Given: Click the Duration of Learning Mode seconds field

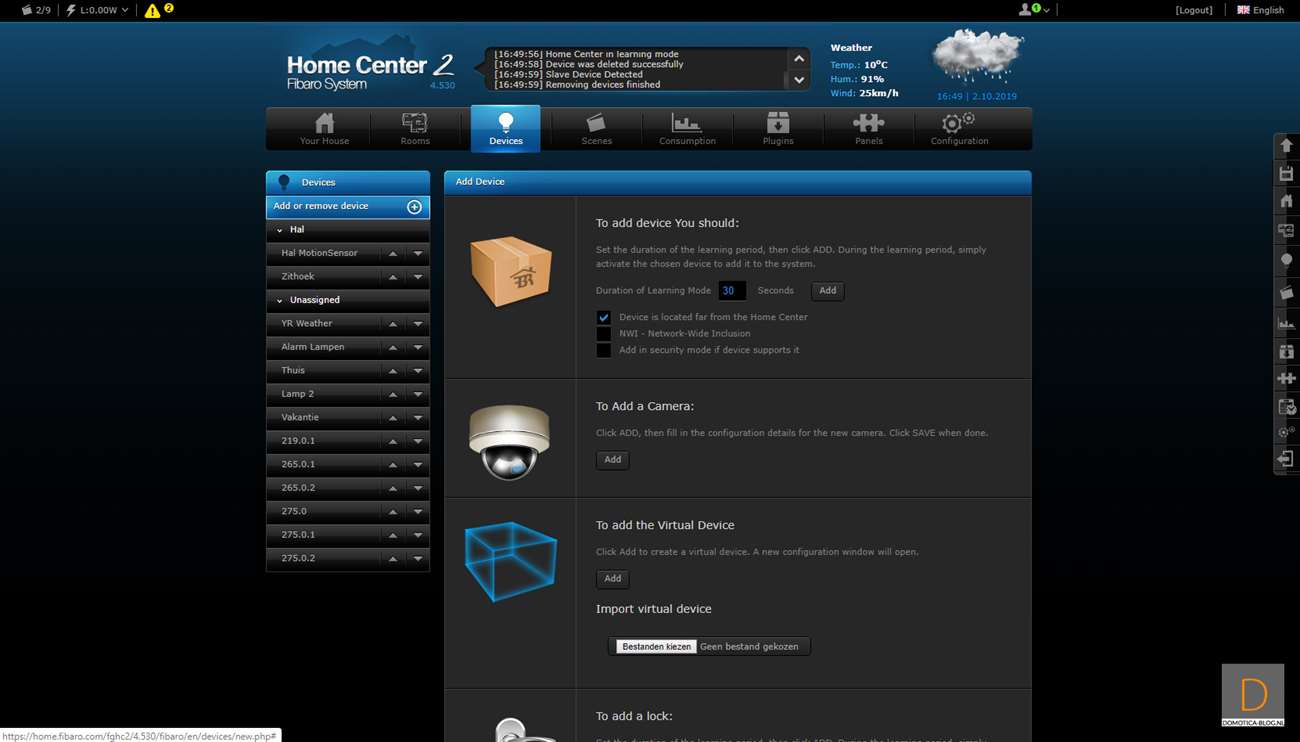Looking at the screenshot, I should tap(732, 291).
